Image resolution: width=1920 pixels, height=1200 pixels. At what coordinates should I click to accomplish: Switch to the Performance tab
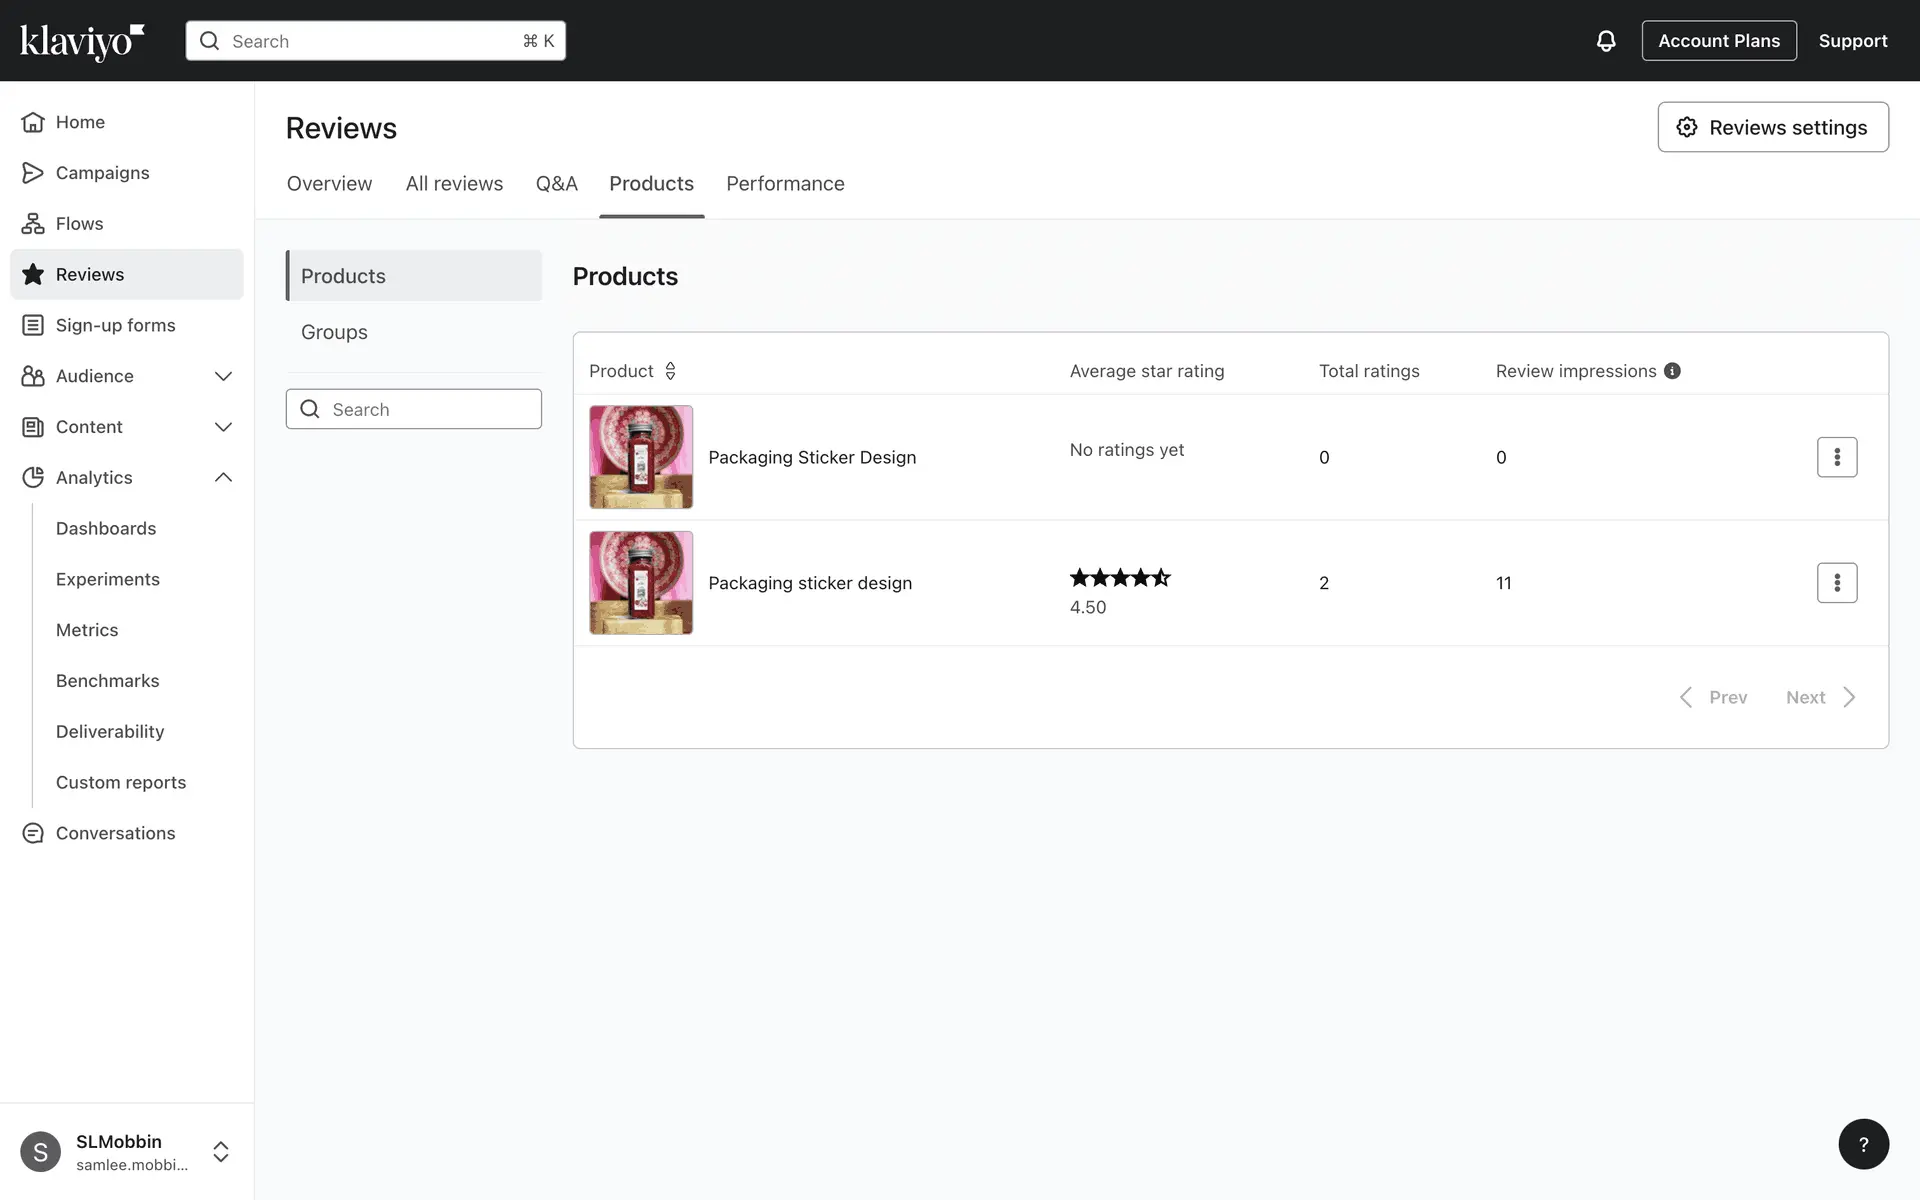(785, 184)
